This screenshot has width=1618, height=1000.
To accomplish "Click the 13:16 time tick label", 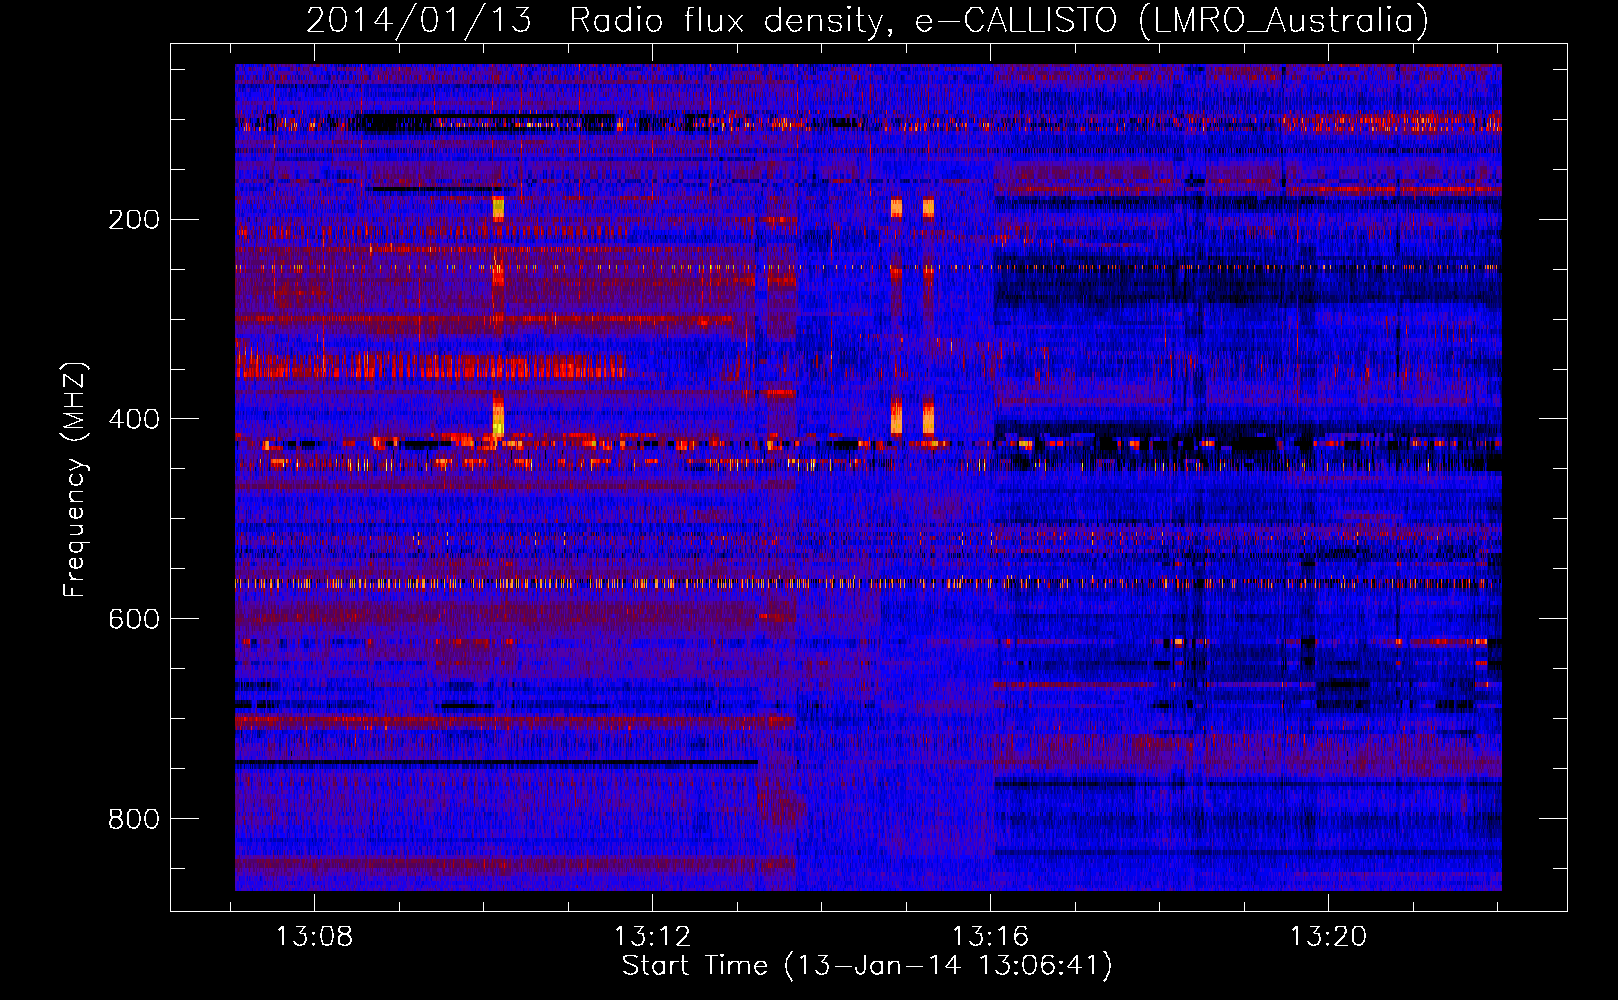I will (991, 937).
